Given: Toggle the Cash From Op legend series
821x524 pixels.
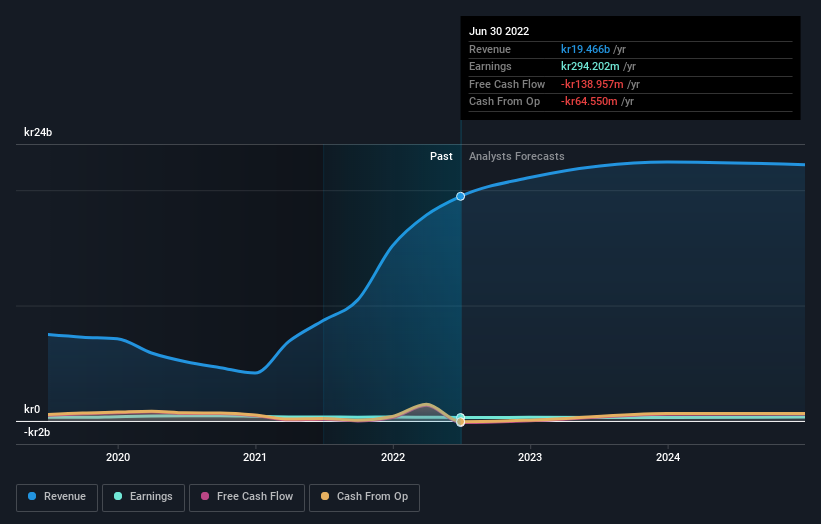Looking at the screenshot, I should (364, 497).
